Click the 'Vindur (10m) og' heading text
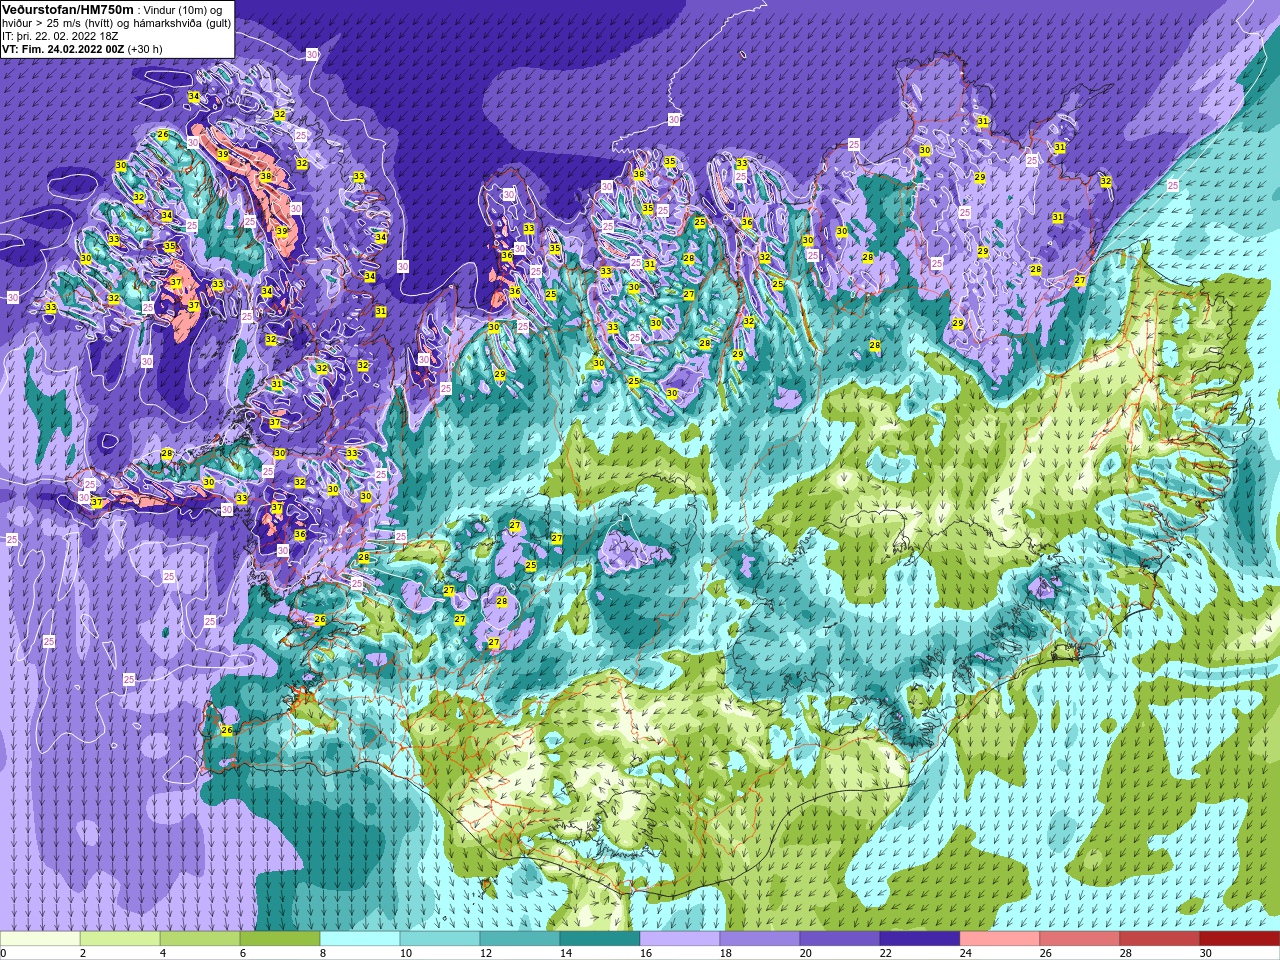1280x960 pixels. tap(184, 10)
